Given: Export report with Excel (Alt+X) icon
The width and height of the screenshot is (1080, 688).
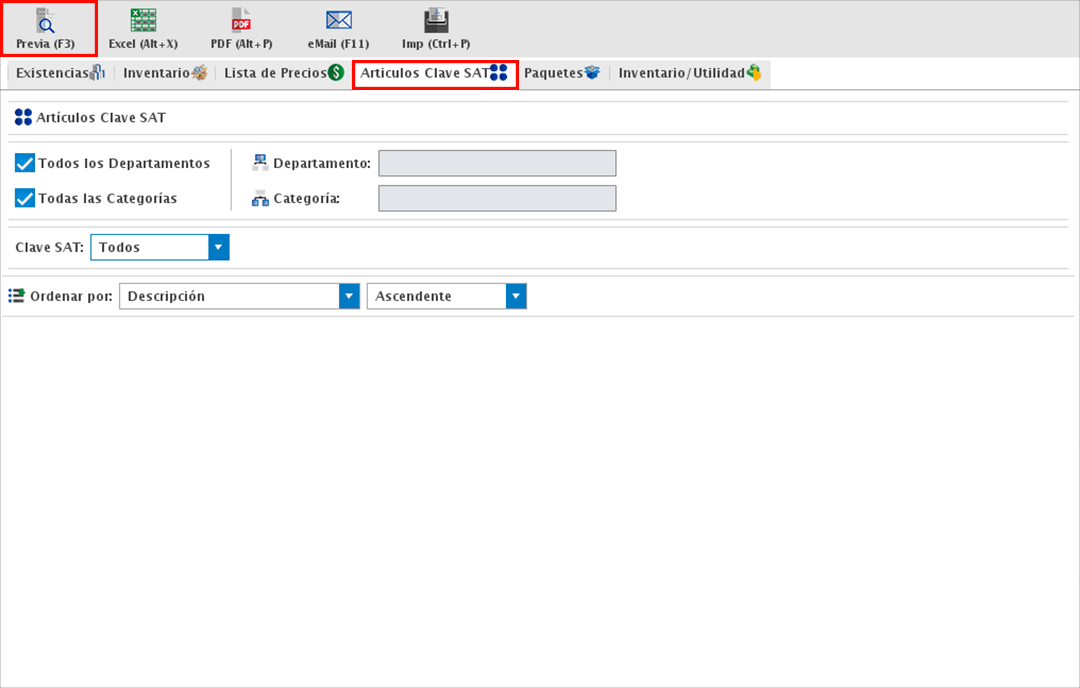Looking at the screenshot, I should pos(143,21).
